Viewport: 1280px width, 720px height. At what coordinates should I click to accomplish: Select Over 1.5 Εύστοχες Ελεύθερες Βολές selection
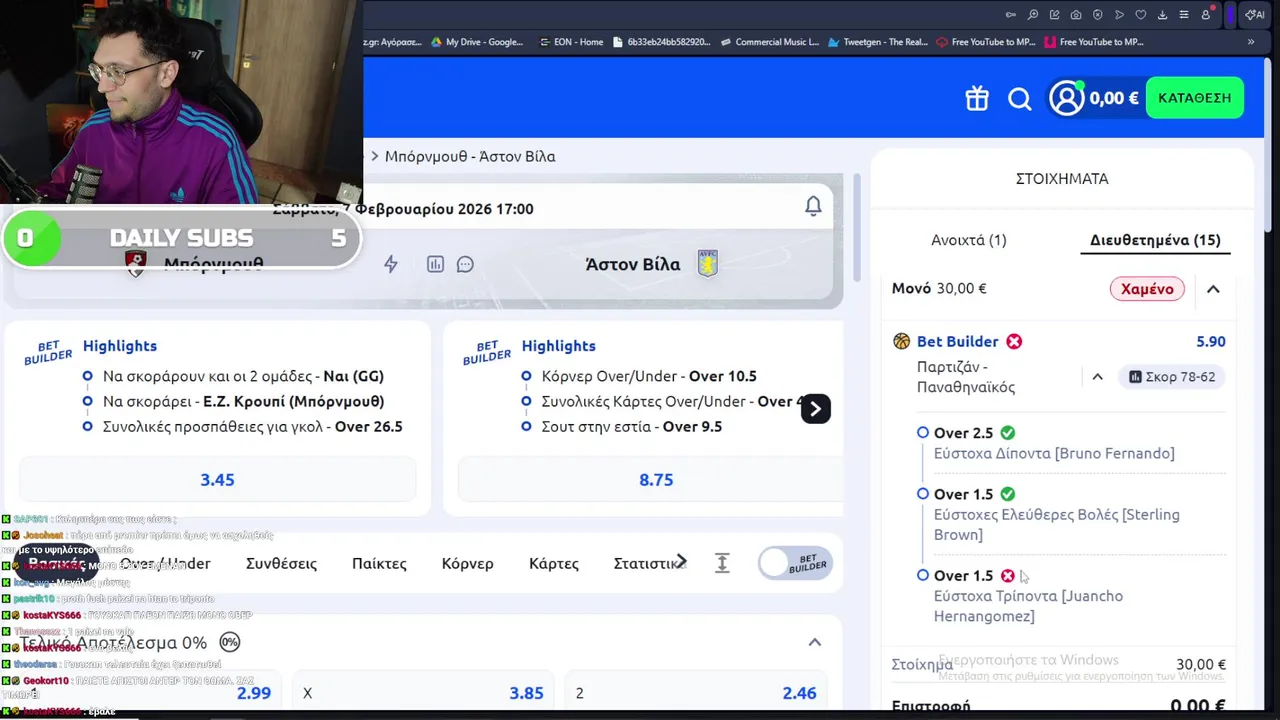pos(1057,514)
